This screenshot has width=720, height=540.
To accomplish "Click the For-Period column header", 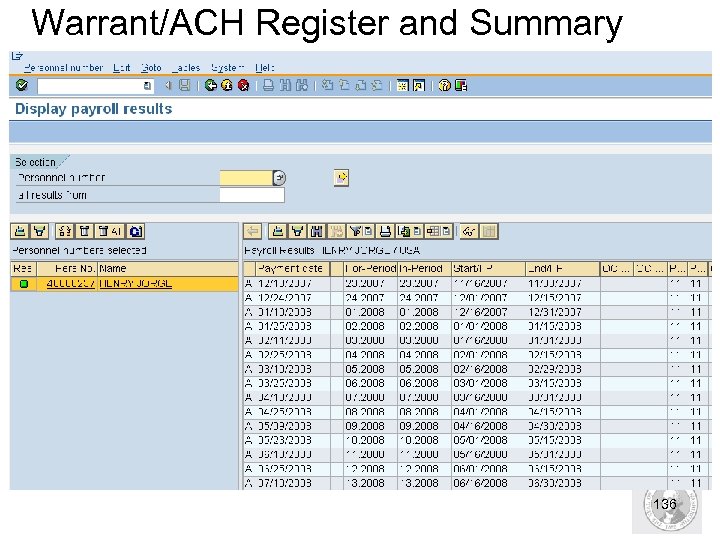I will click(x=370, y=269).
